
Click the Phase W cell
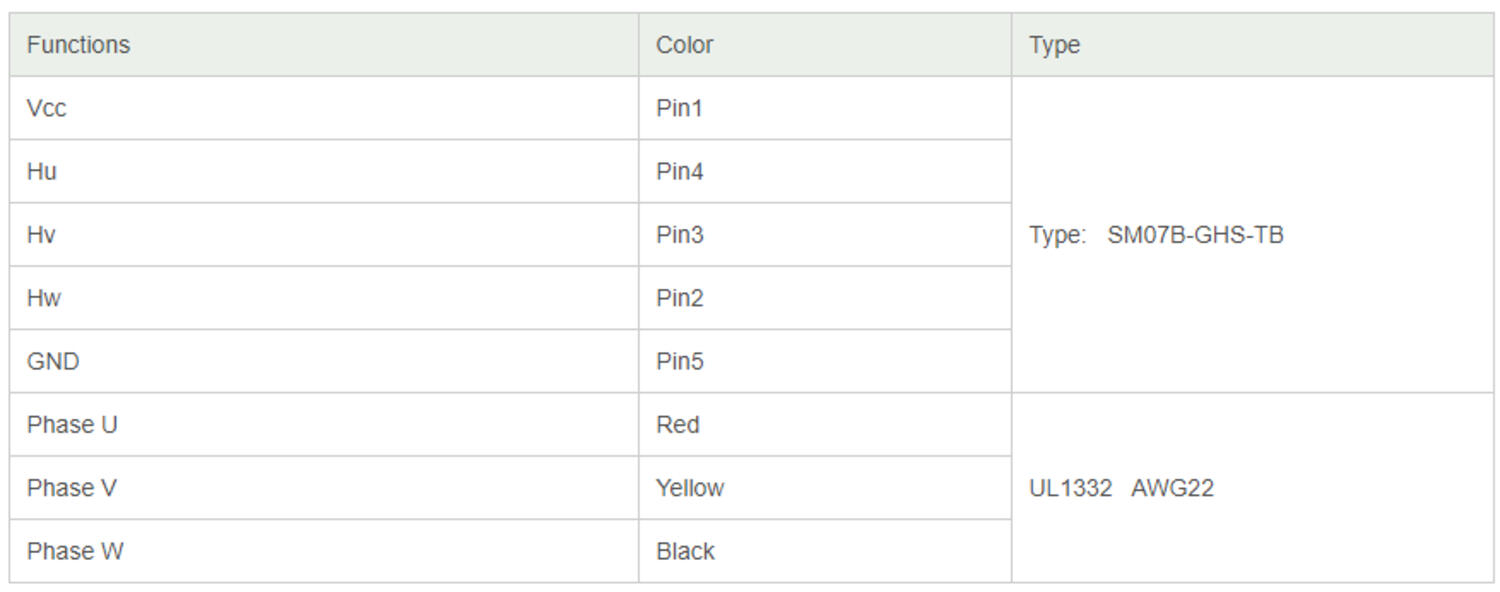[x=75, y=551]
